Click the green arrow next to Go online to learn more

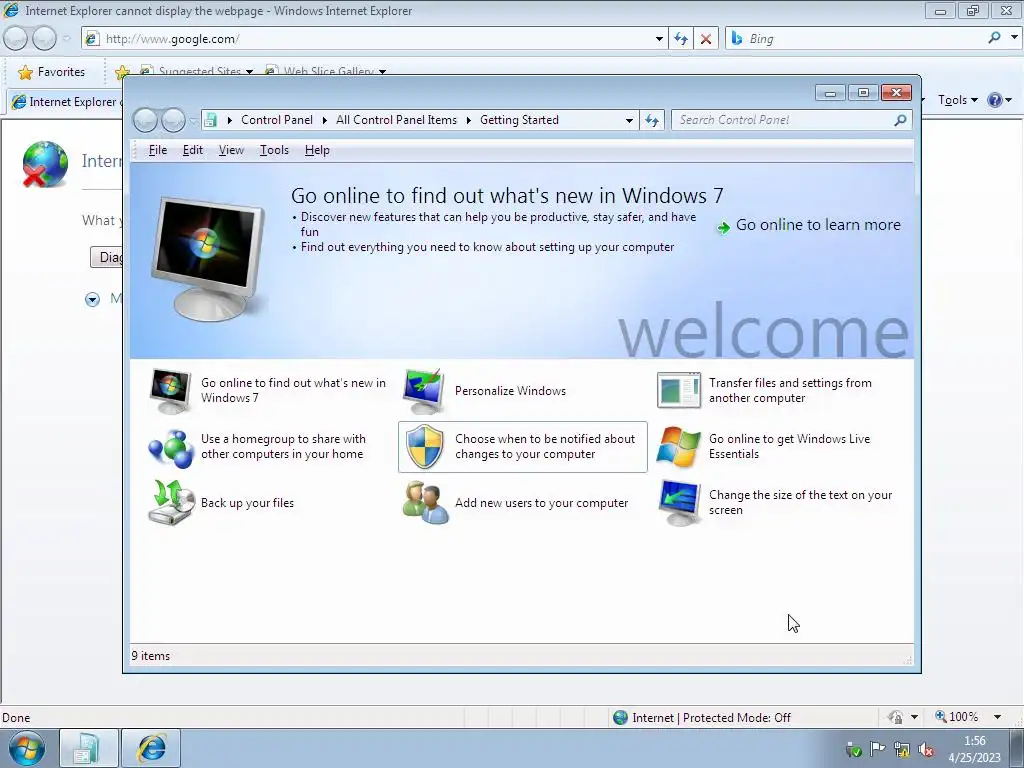(723, 227)
